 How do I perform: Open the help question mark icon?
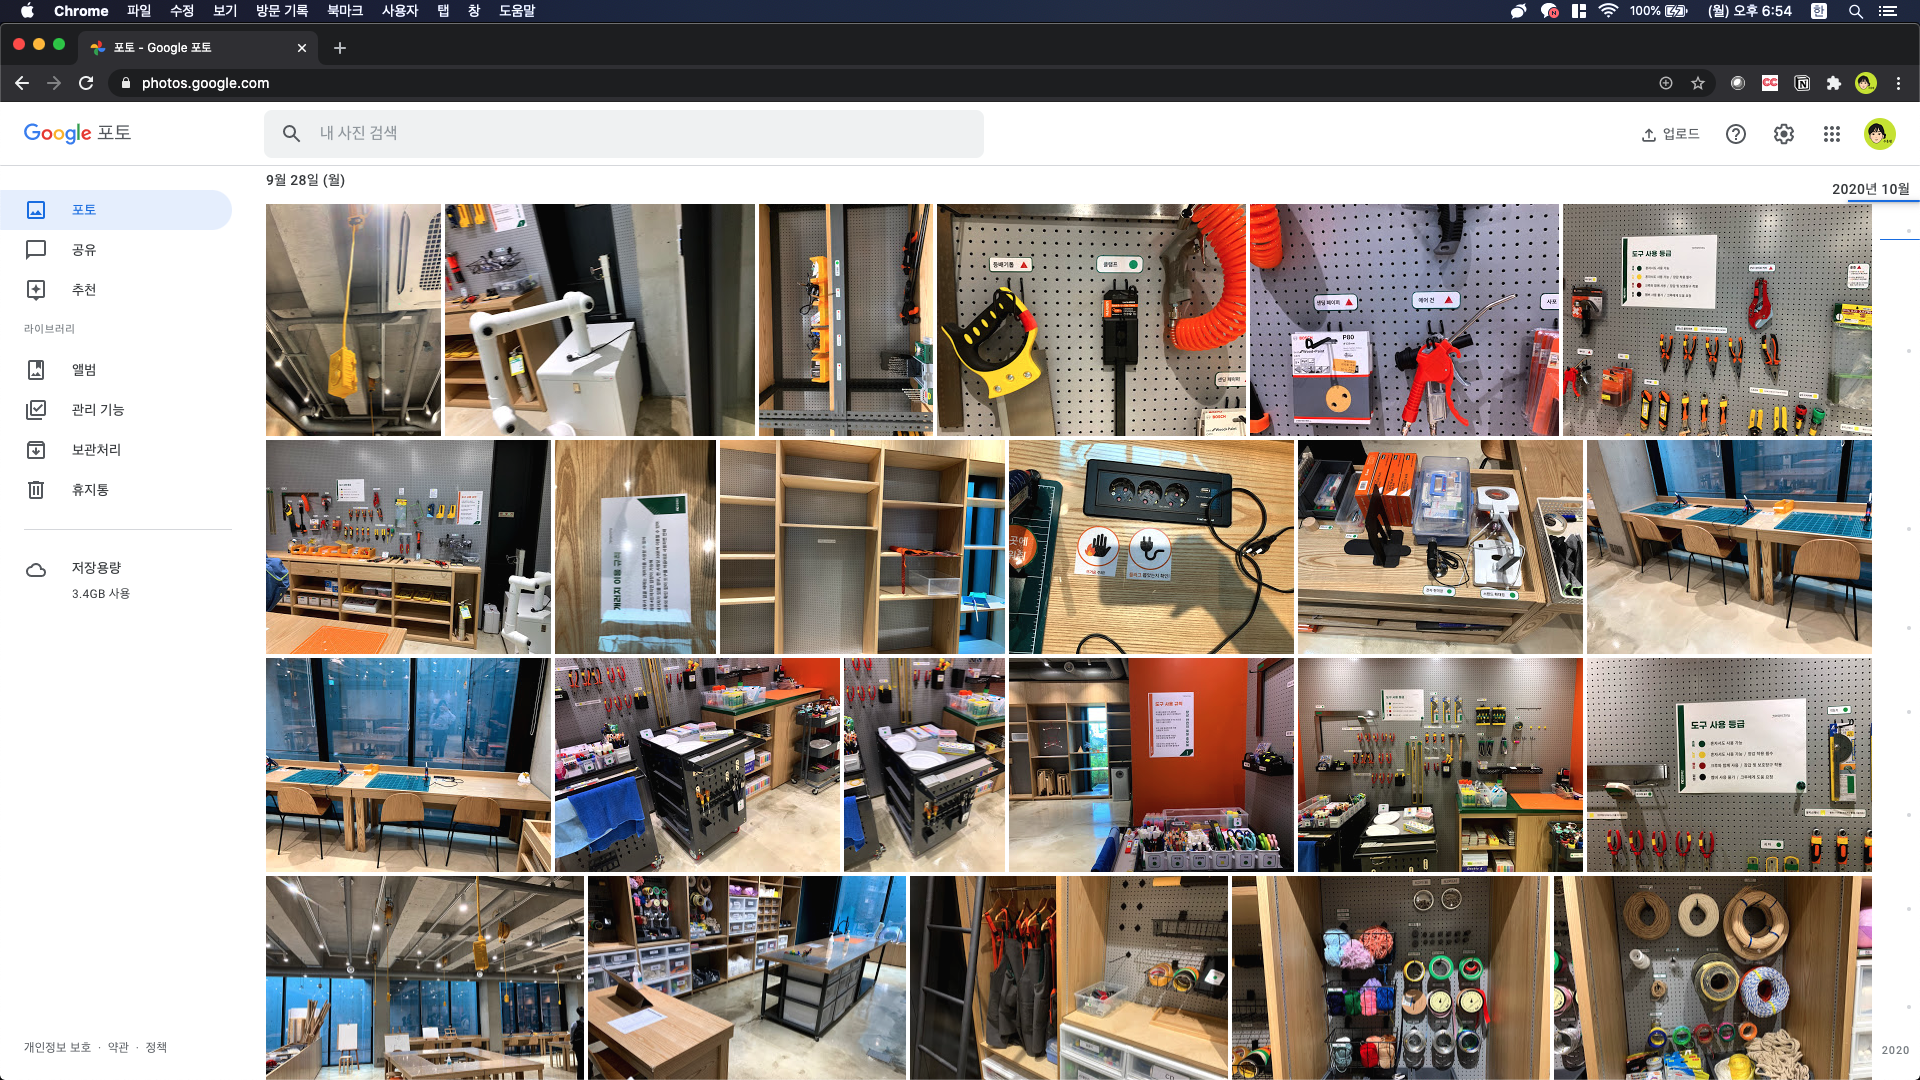coord(1735,134)
